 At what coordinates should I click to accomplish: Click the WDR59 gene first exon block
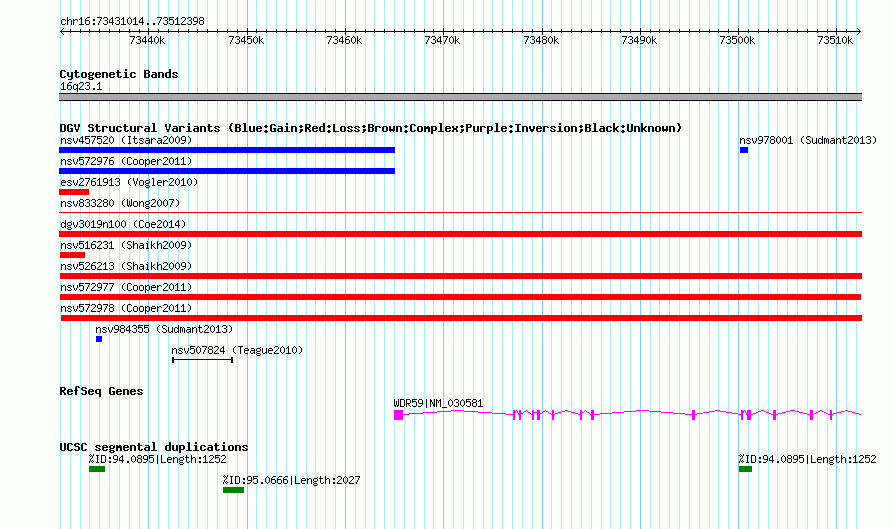pos(398,415)
